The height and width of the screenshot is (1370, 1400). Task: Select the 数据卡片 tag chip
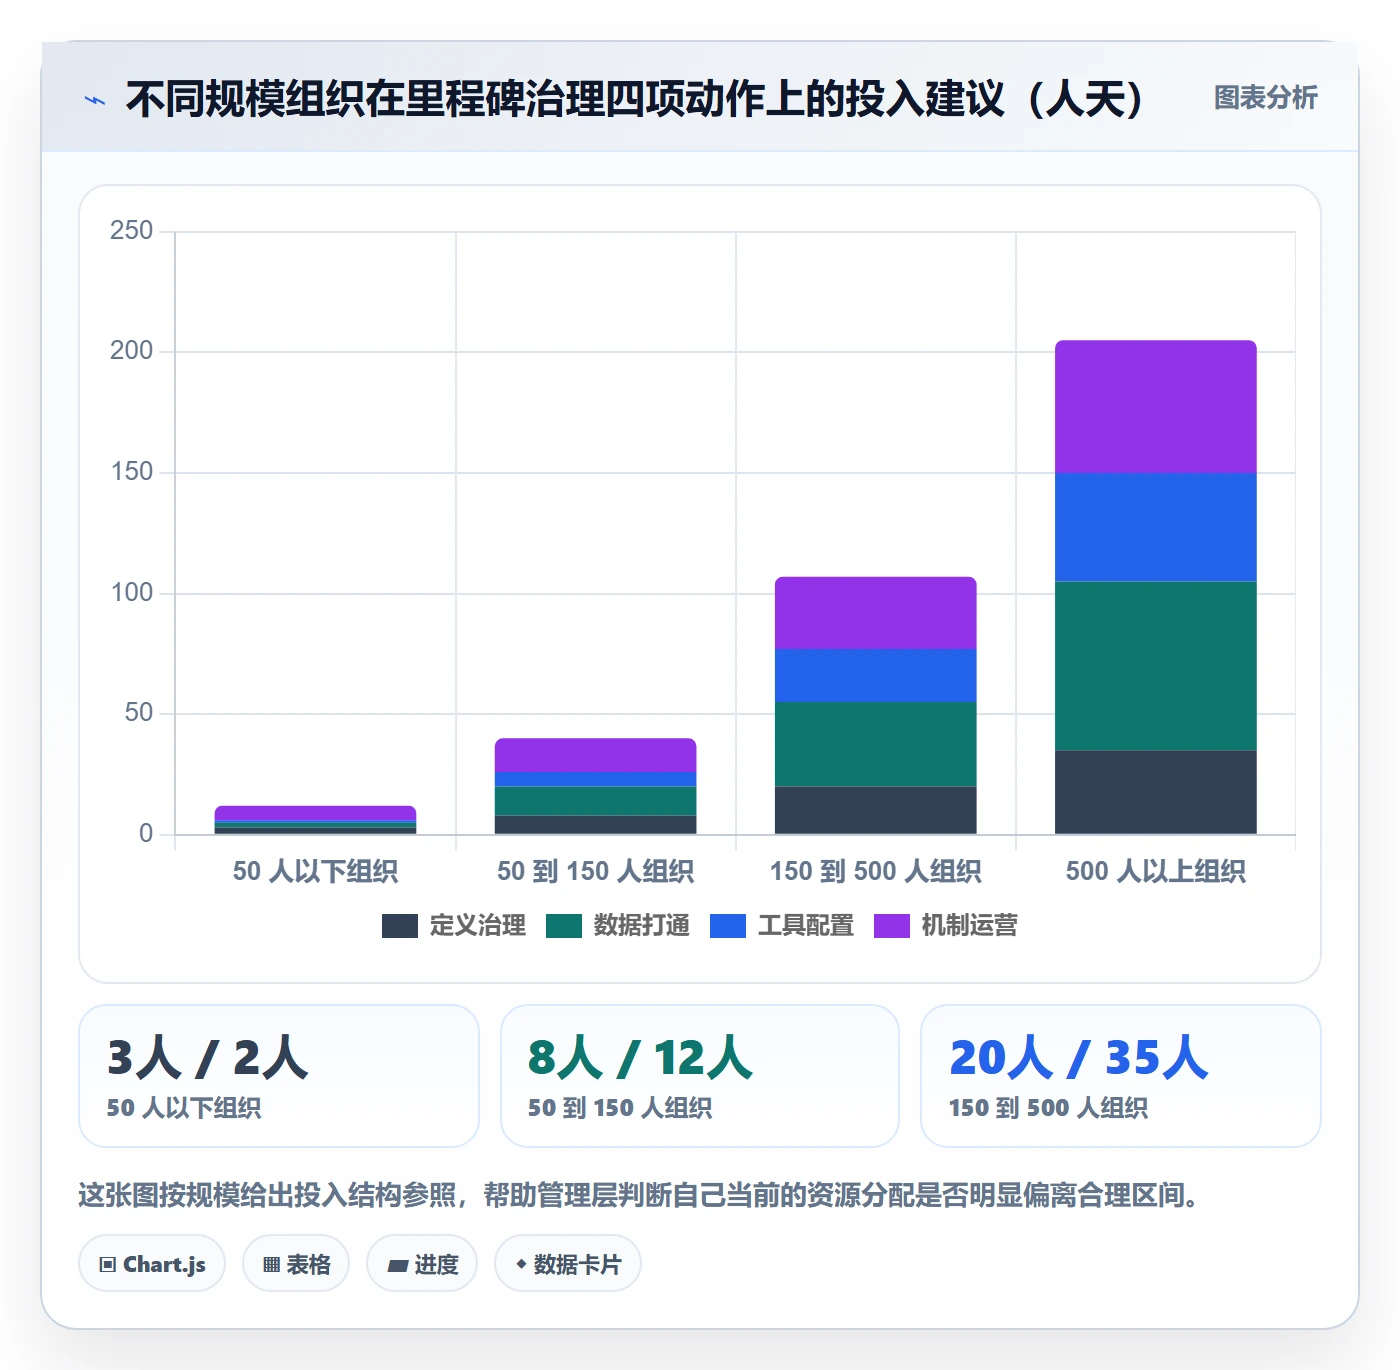(x=568, y=1264)
